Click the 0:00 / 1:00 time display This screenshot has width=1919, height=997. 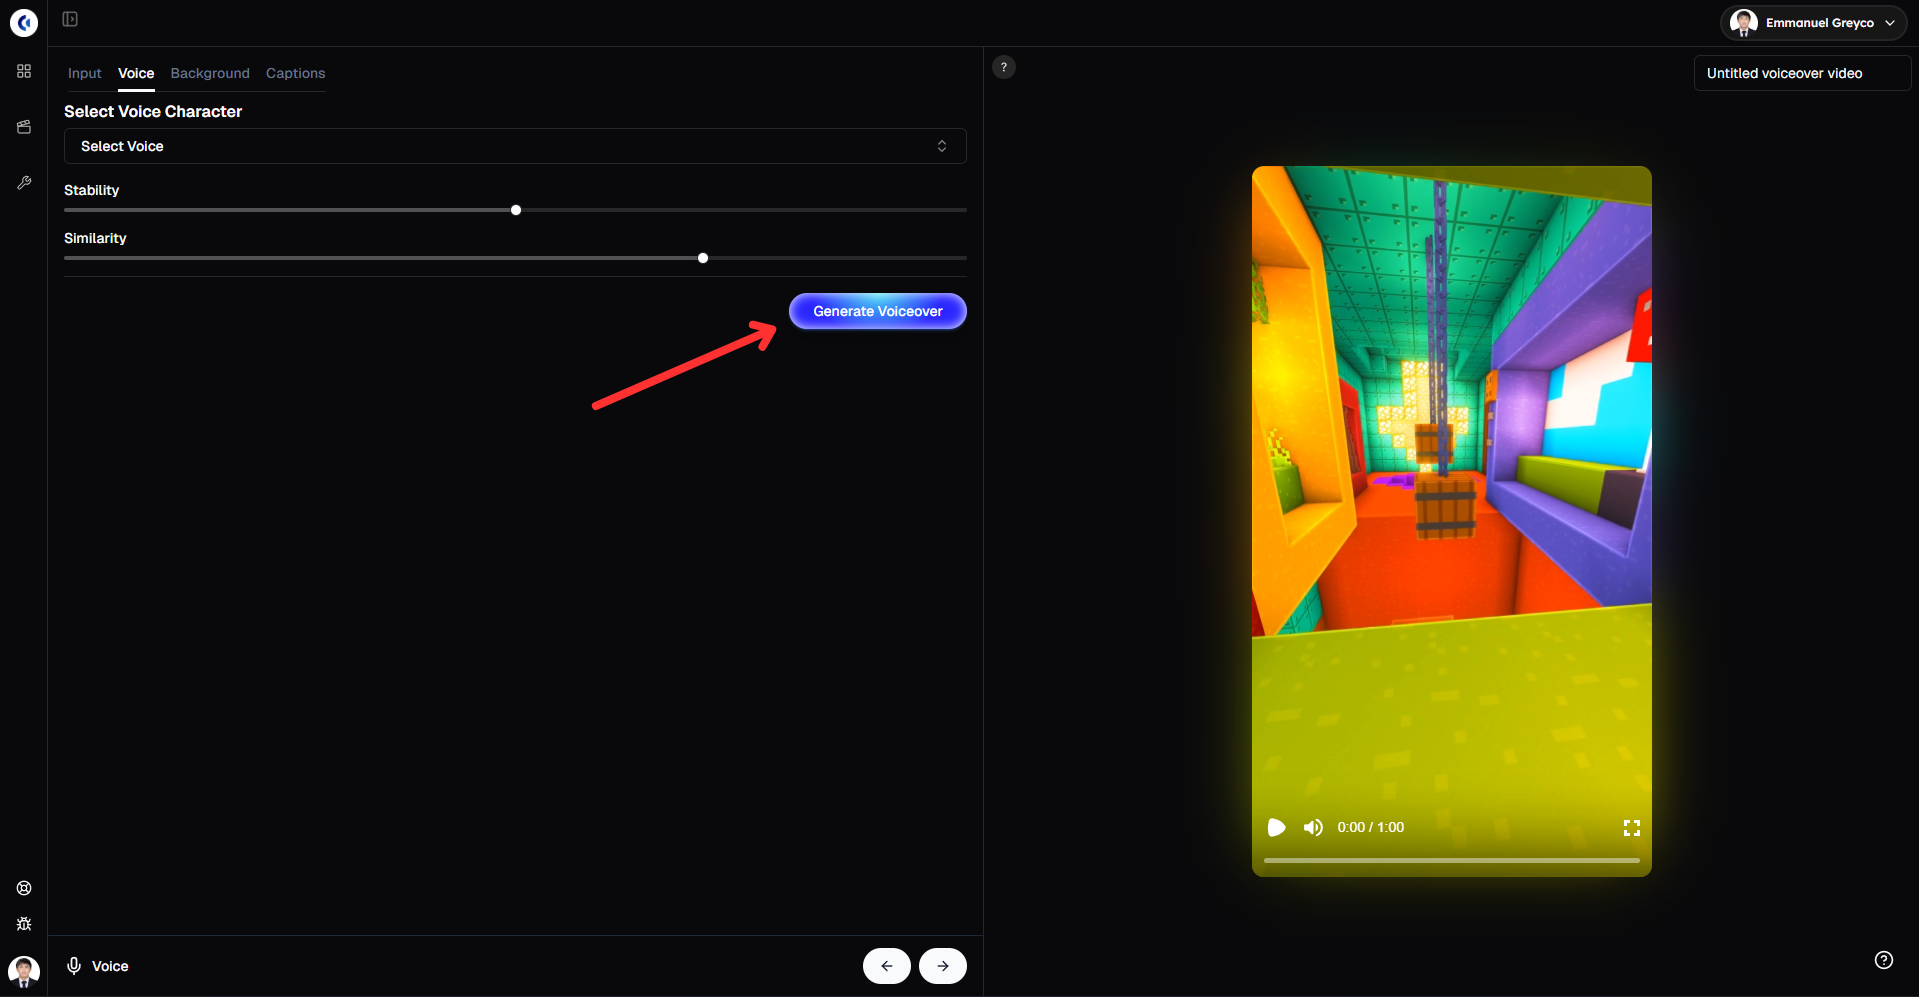pyautogui.click(x=1371, y=827)
